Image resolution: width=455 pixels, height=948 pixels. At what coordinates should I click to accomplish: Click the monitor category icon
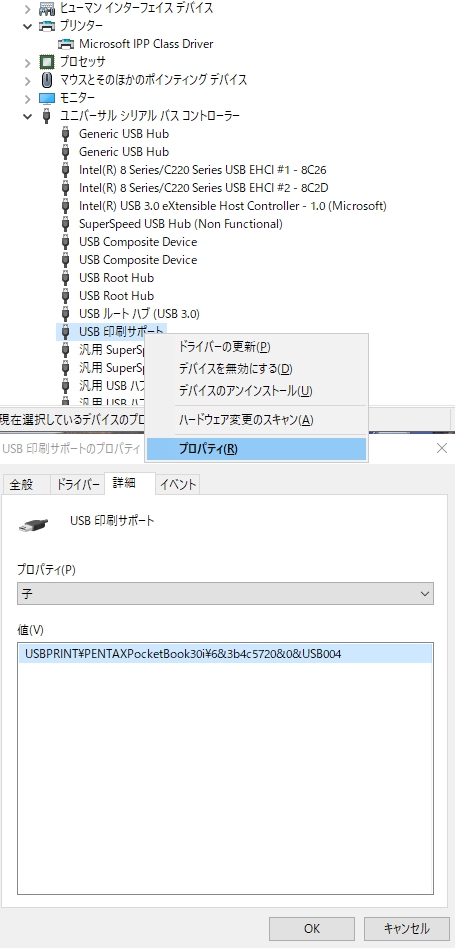(x=47, y=98)
